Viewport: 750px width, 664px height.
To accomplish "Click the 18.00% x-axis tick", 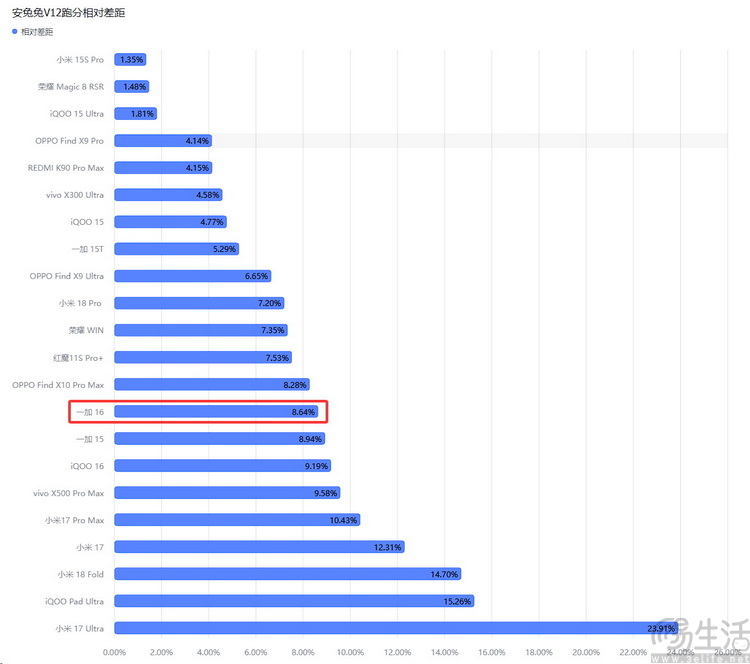I will pos(539,653).
